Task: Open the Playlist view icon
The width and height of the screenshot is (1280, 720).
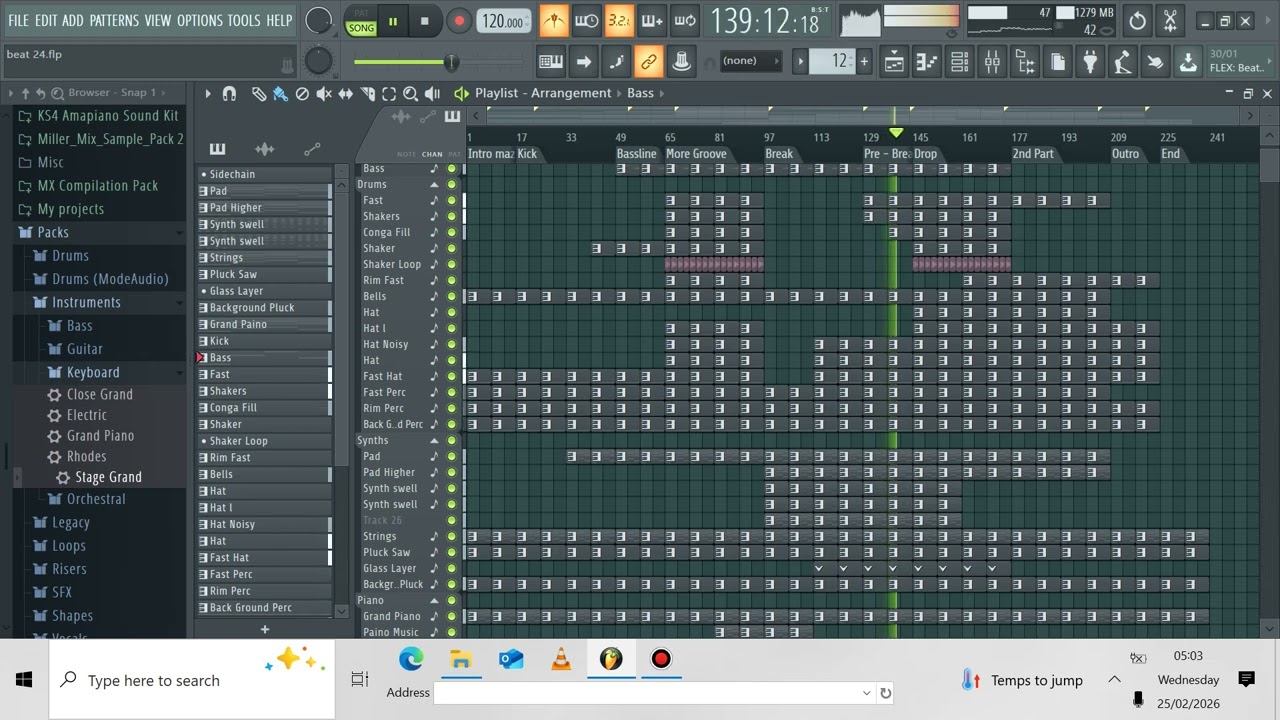Action: (894, 62)
